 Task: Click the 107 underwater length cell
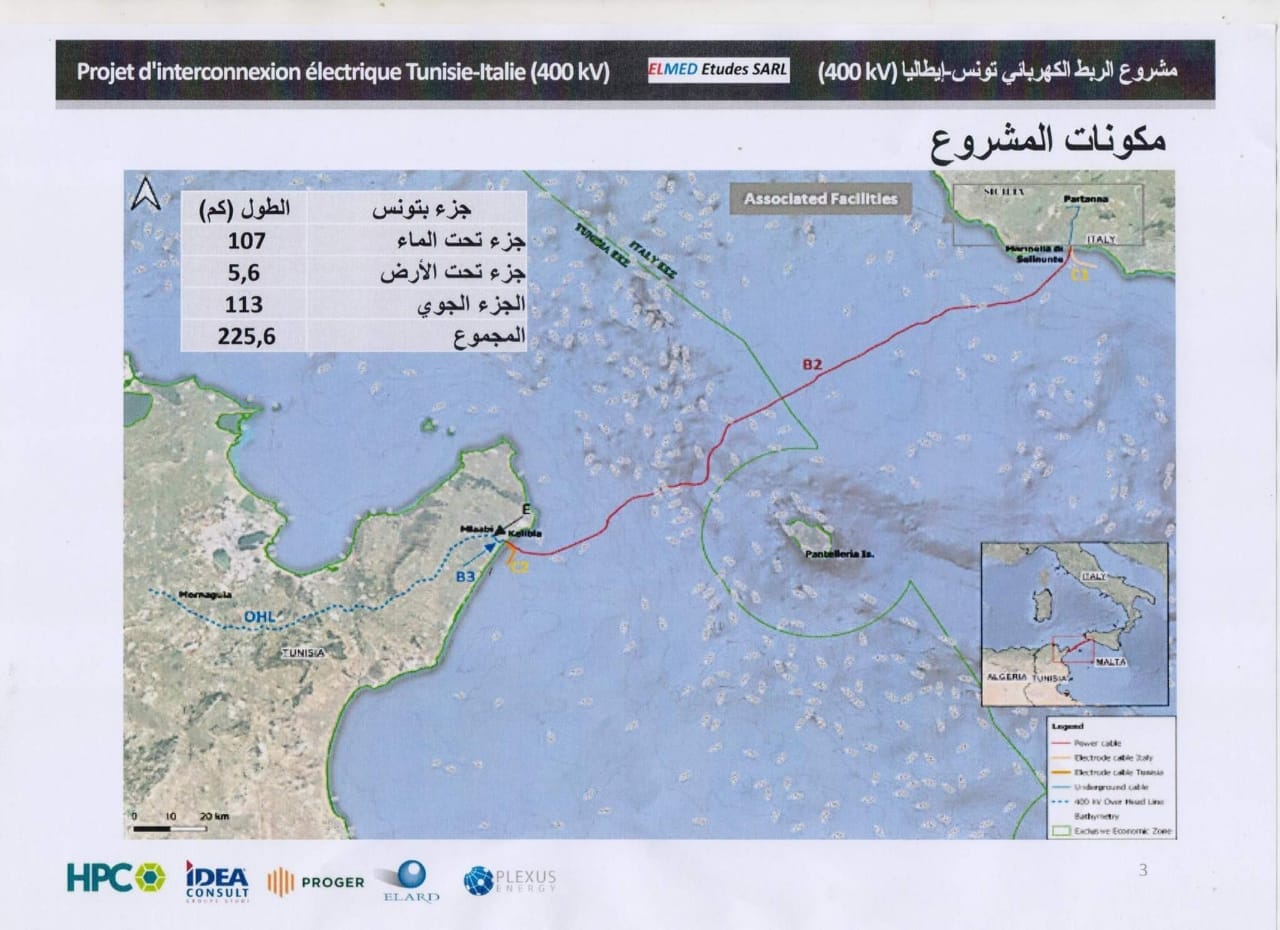(246, 240)
